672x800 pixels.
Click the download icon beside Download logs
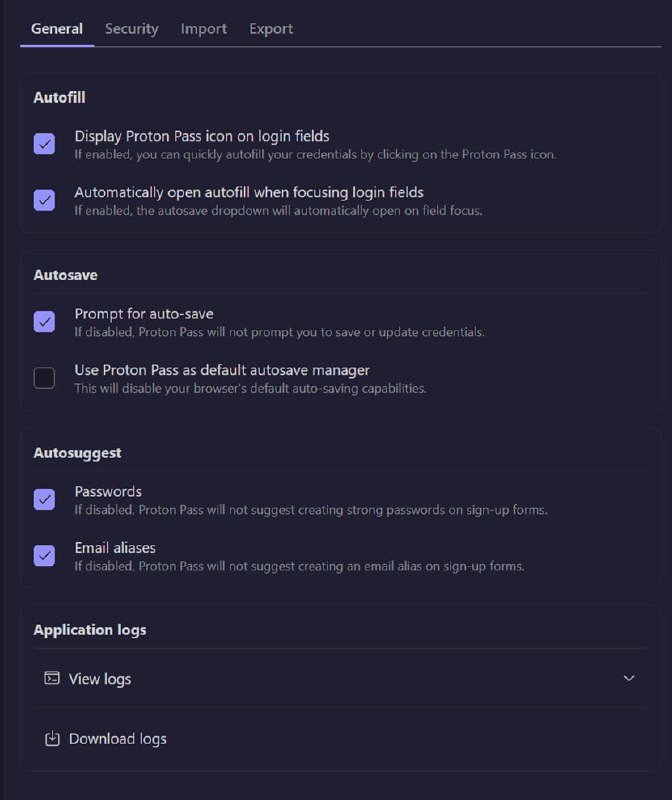[52, 739]
